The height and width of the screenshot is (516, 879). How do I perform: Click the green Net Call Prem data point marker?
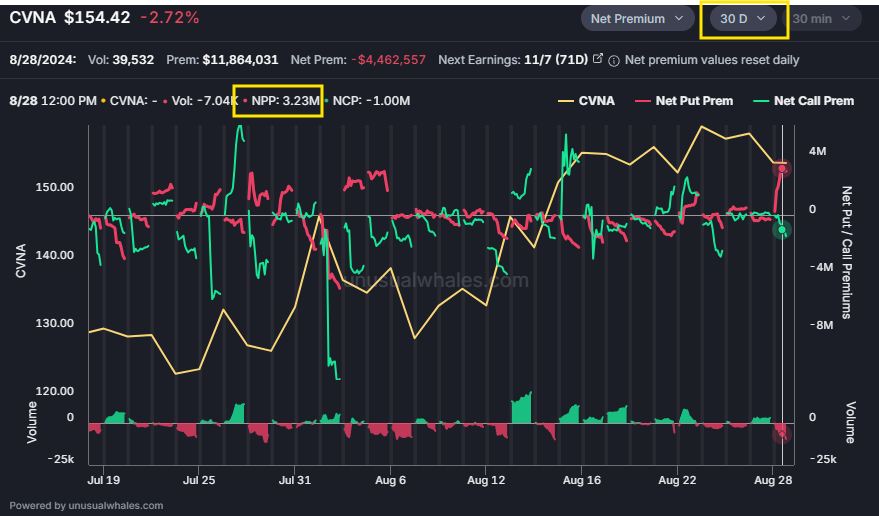pos(781,229)
